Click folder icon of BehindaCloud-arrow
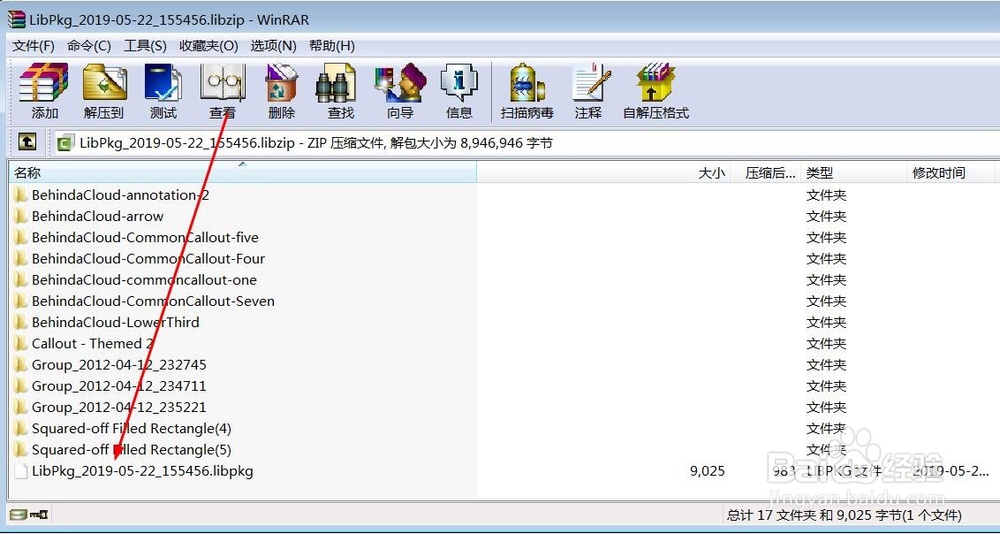The image size is (1000, 534). pyautogui.click(x=20, y=216)
